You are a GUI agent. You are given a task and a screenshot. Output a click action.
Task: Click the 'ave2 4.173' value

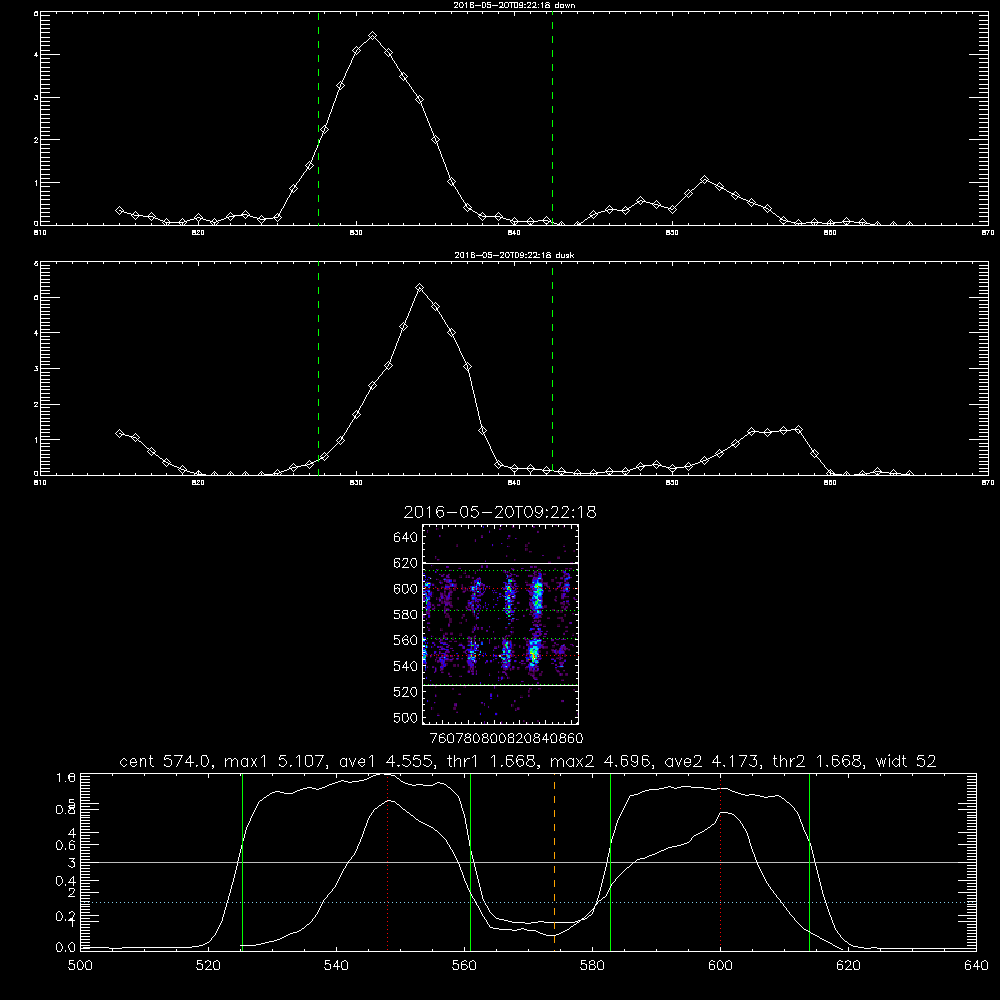point(712,761)
